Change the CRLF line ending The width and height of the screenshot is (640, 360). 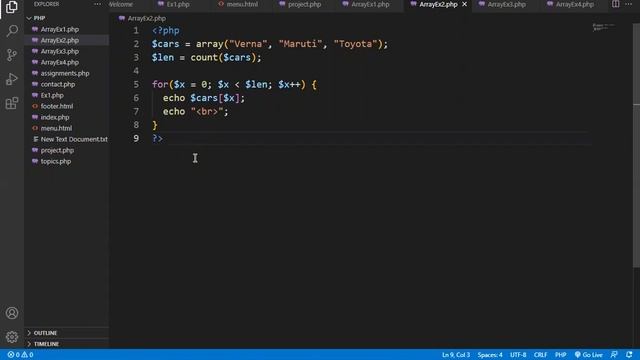[540, 355]
